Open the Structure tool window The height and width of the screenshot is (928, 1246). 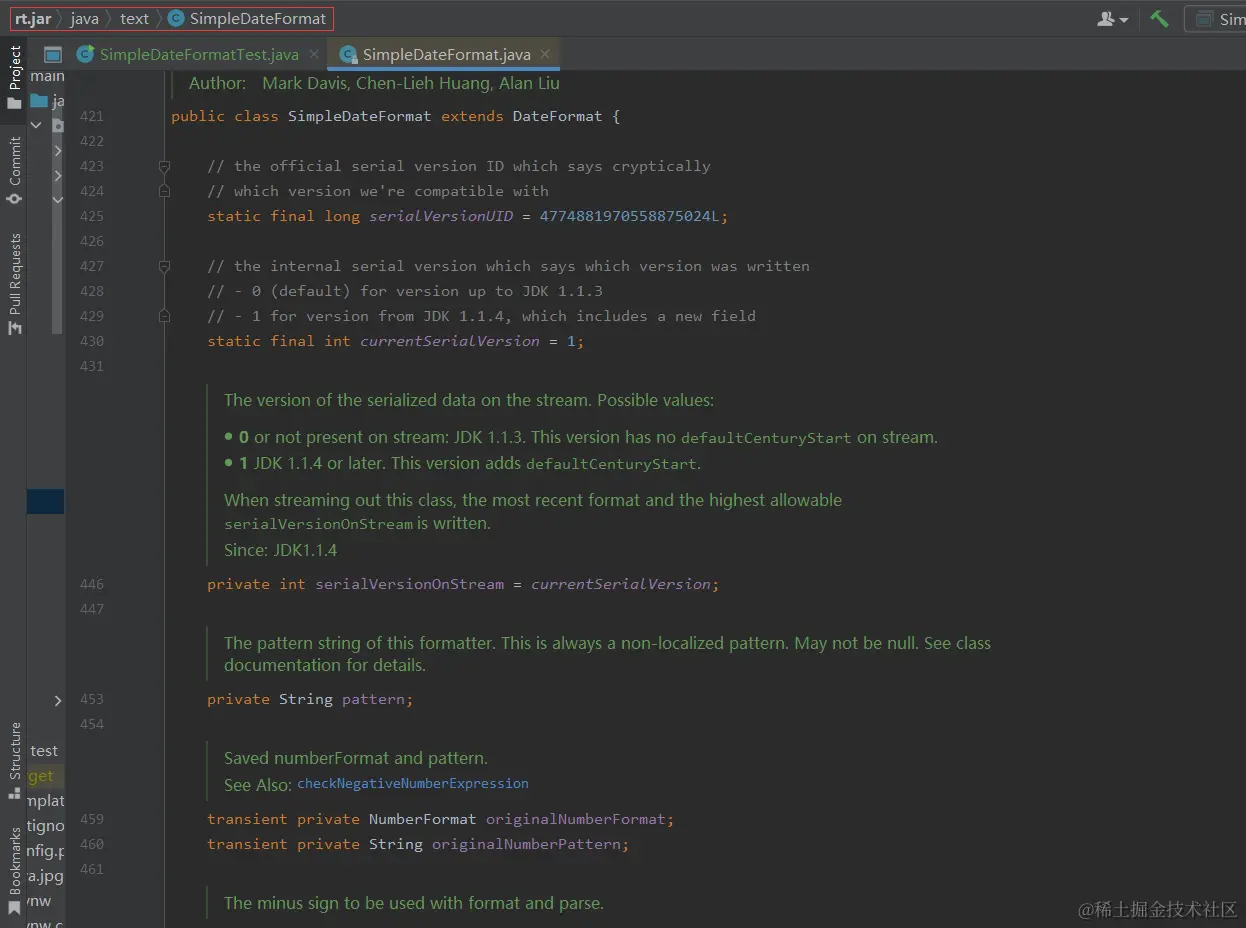14,761
